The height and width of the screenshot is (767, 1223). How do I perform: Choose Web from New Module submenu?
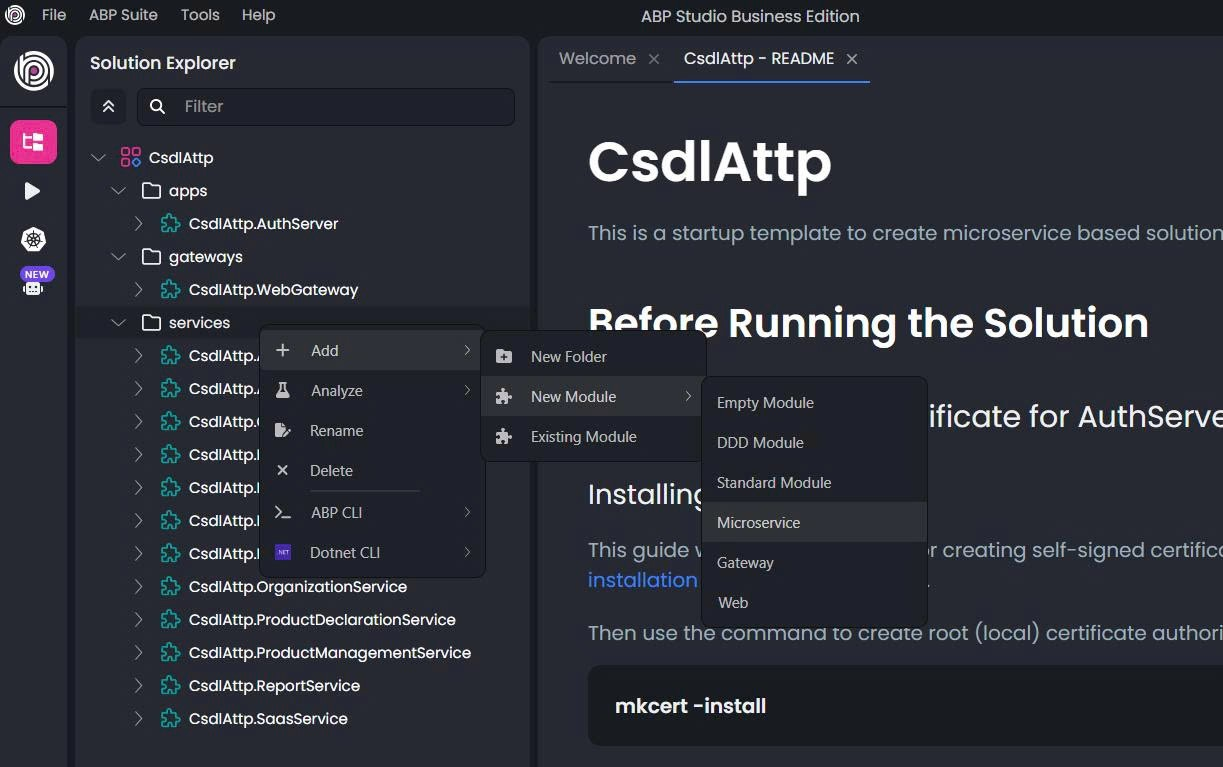tap(815, 602)
